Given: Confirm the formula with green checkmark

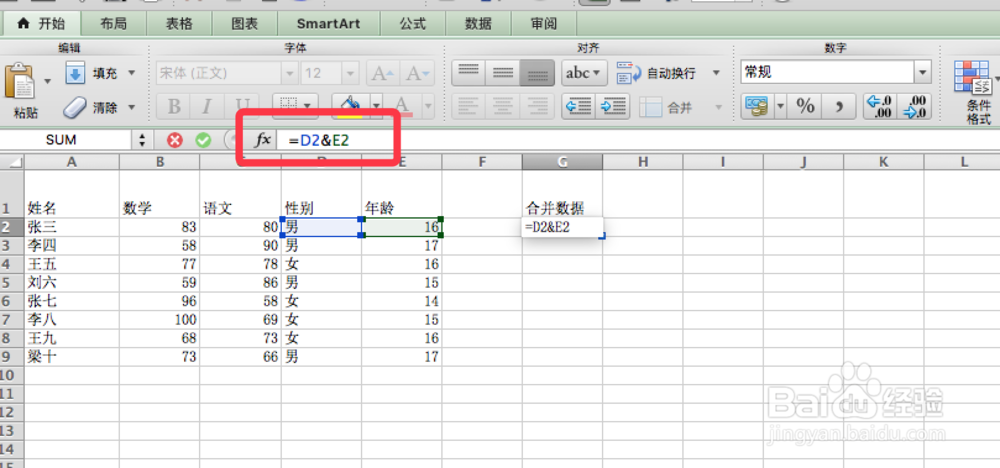Looking at the screenshot, I should pos(203,140).
